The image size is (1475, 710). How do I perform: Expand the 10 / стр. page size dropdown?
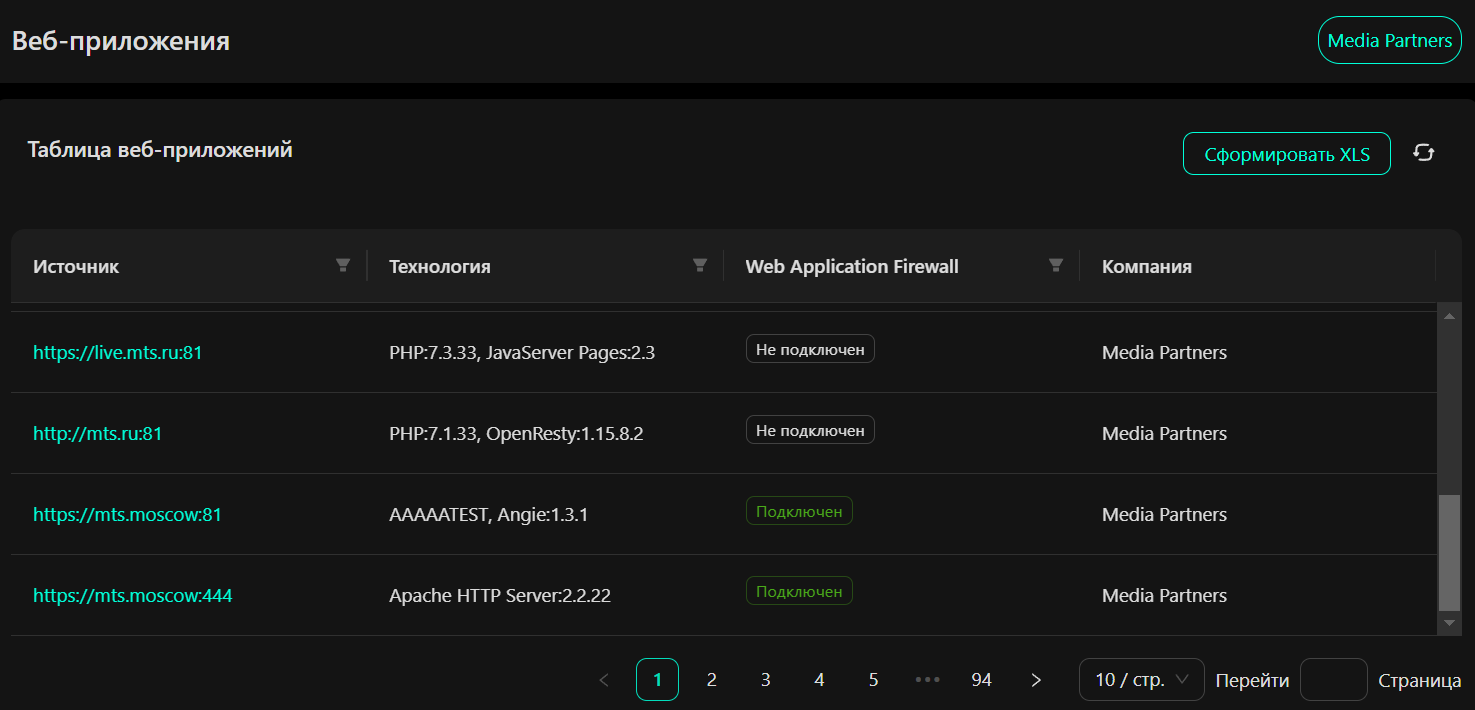[x=1141, y=680]
